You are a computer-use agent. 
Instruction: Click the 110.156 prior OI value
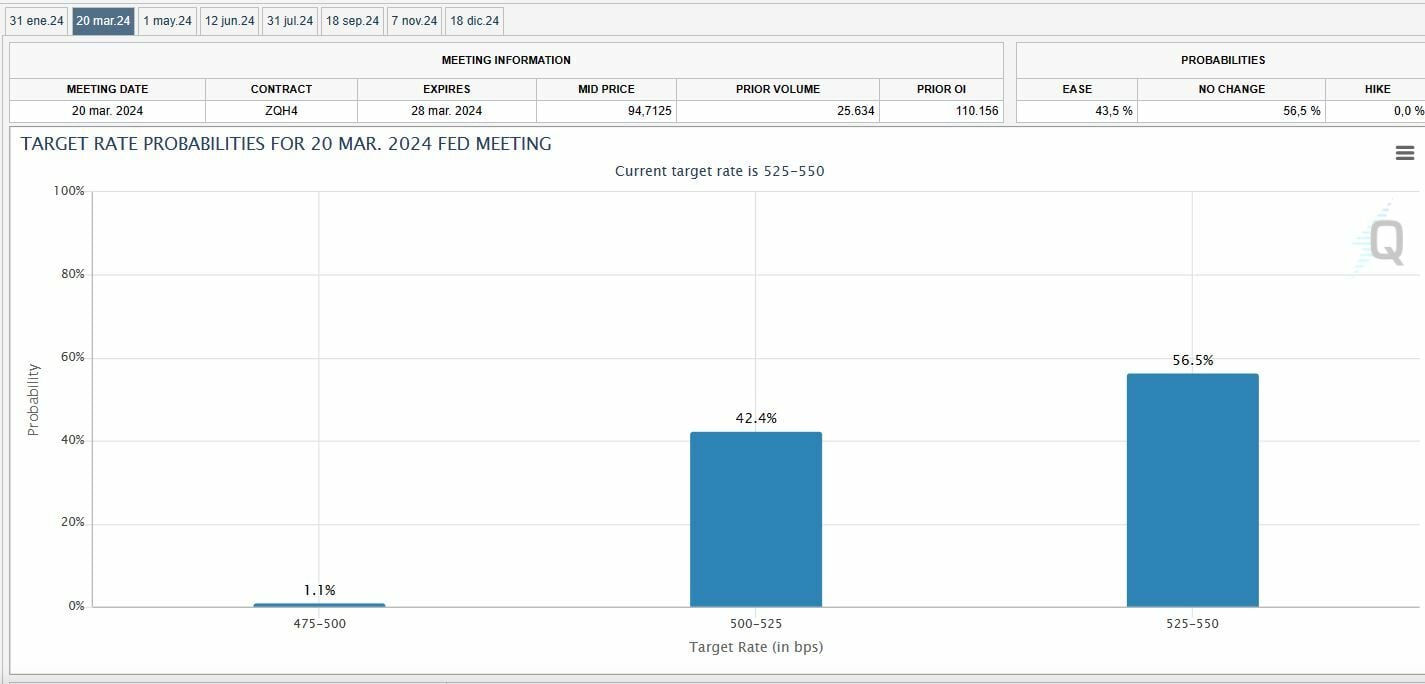(977, 111)
